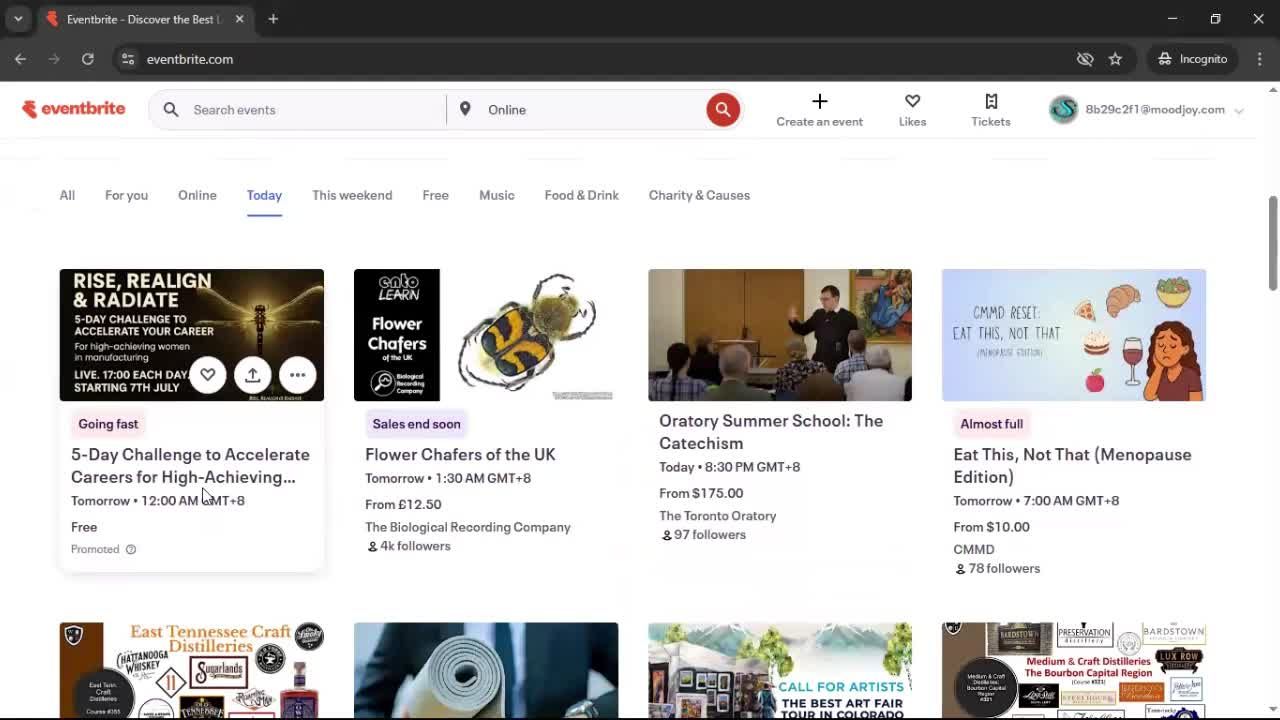
Task: Focus the Search events field
Action: 315,110
